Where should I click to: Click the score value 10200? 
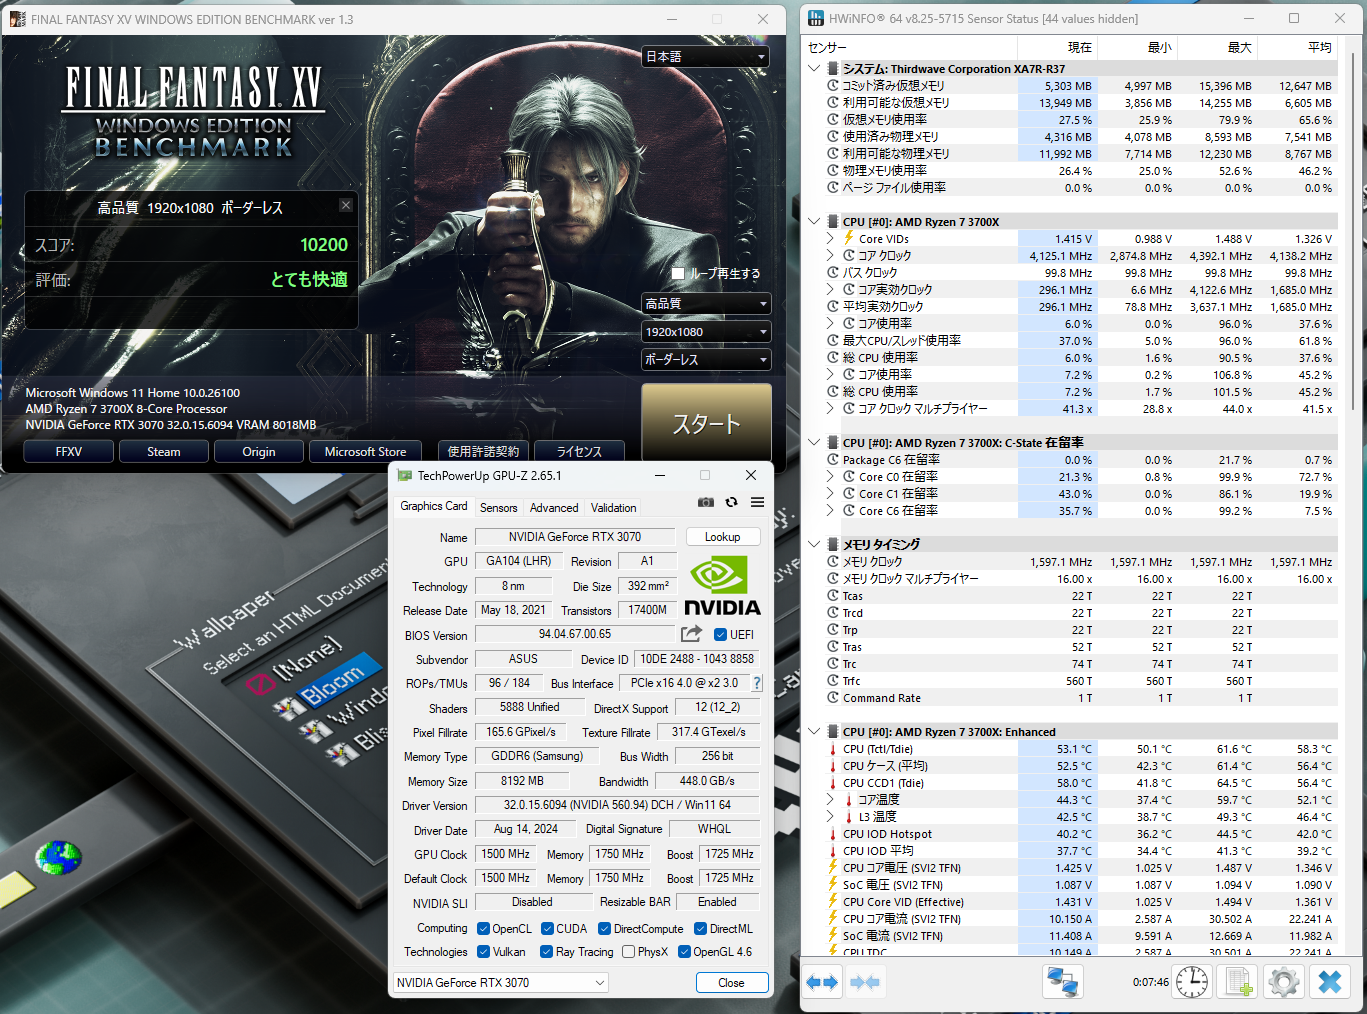pos(324,245)
